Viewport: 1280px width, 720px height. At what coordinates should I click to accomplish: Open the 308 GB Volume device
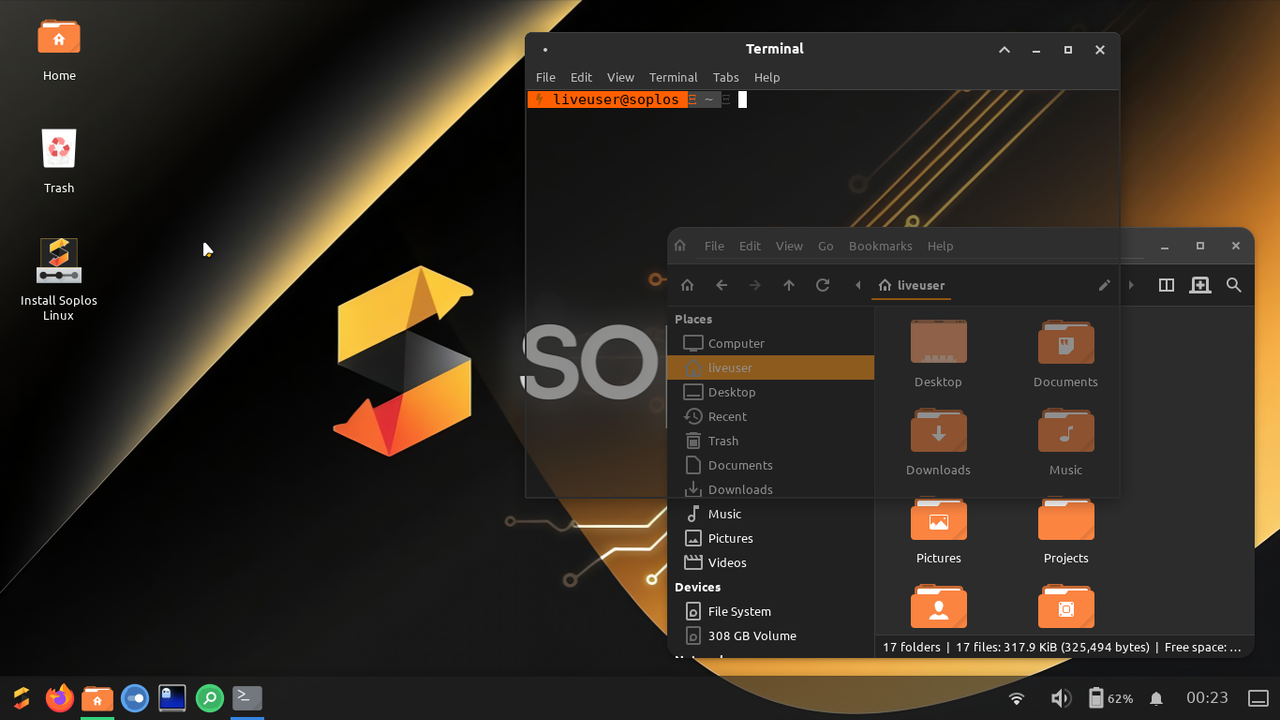point(770,636)
